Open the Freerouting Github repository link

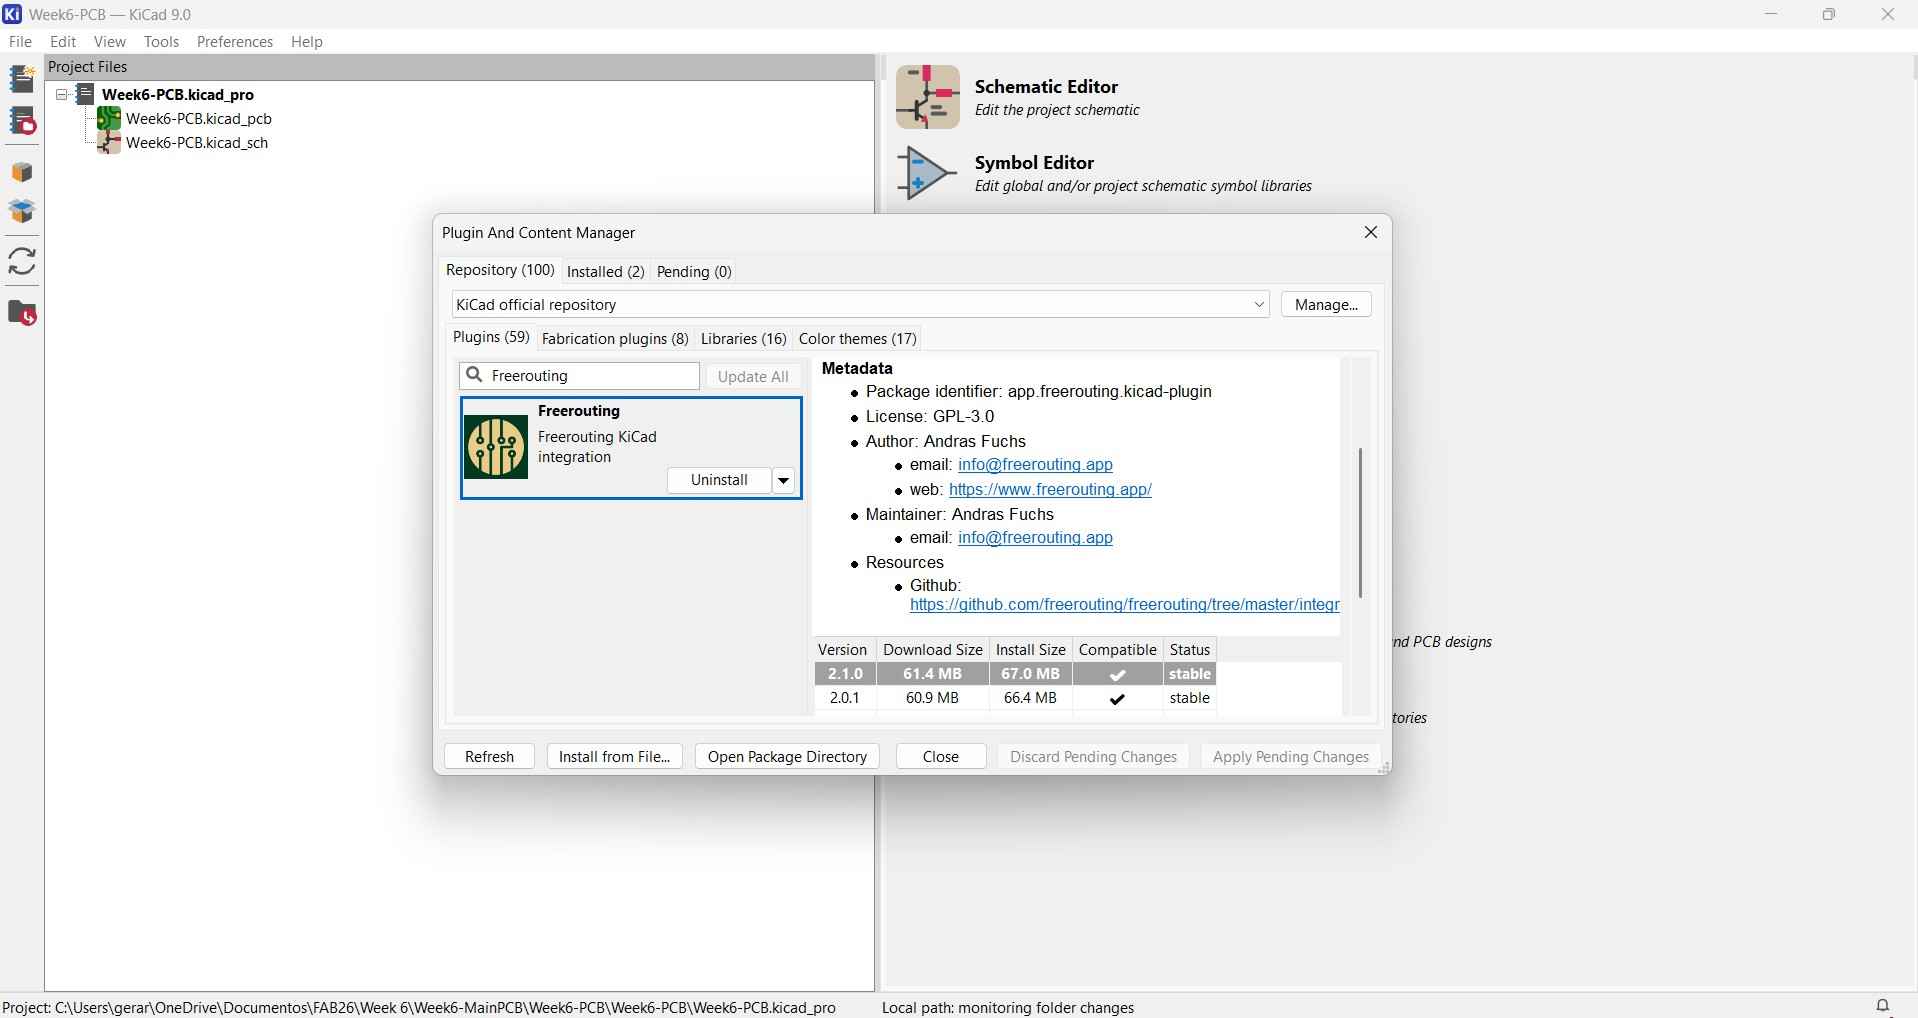[1124, 605]
